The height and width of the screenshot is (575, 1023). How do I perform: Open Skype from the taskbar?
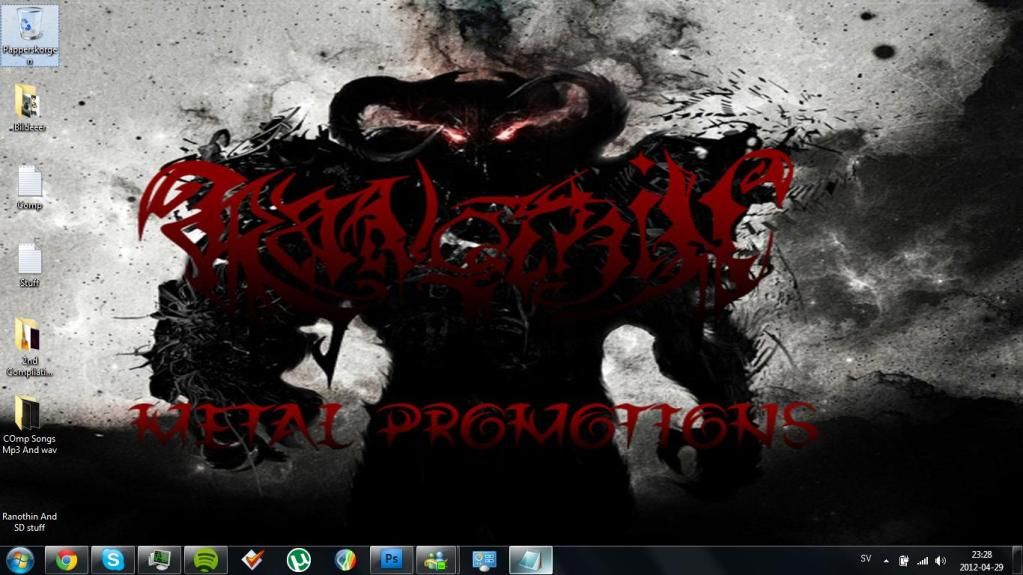[113, 561]
